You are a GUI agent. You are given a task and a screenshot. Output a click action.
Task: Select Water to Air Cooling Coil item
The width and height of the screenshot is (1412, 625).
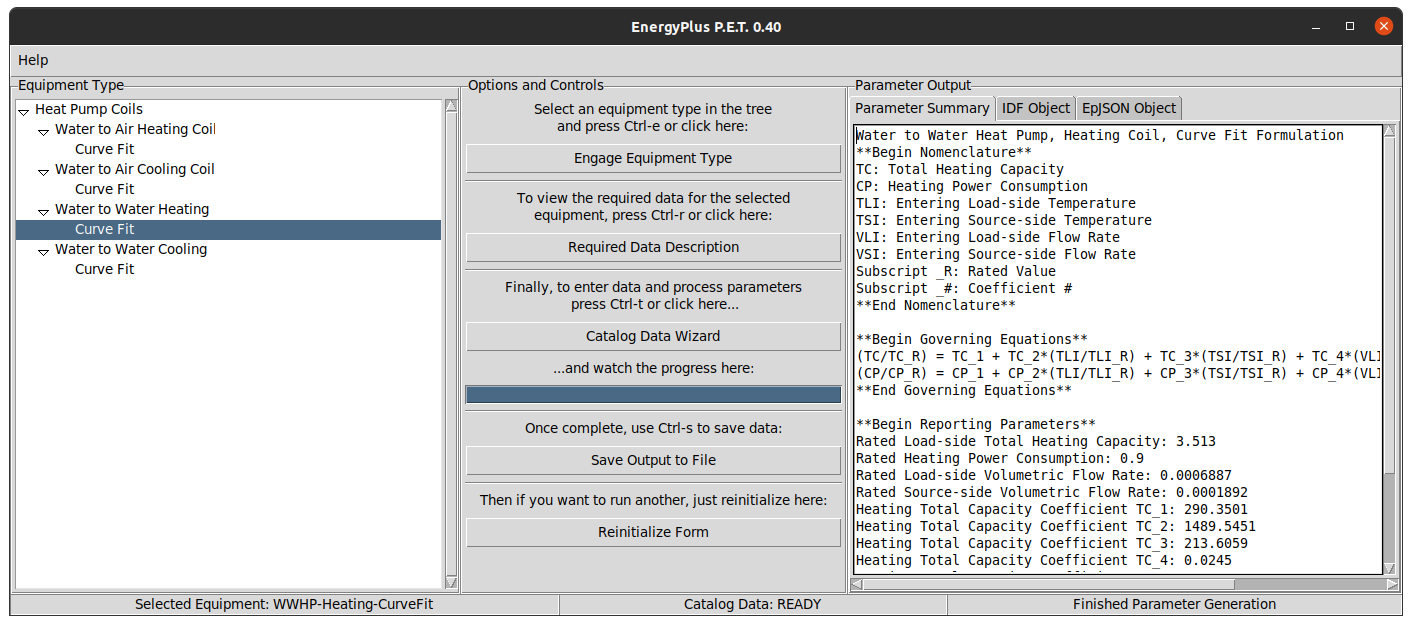135,169
